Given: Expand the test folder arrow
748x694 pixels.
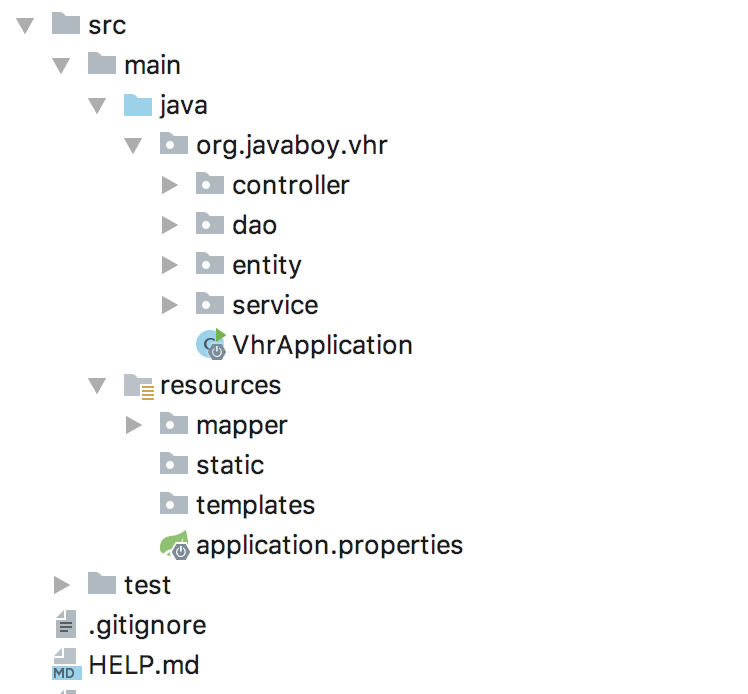Looking at the screenshot, I should pos(61,585).
